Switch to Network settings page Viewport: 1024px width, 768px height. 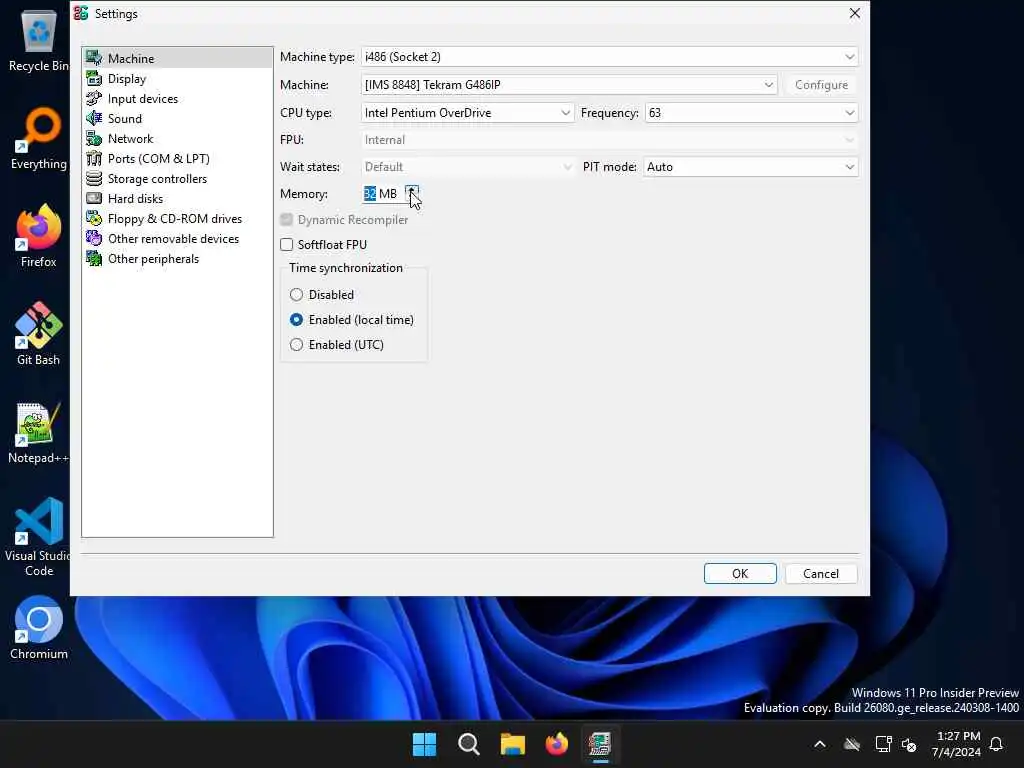[x=131, y=138]
